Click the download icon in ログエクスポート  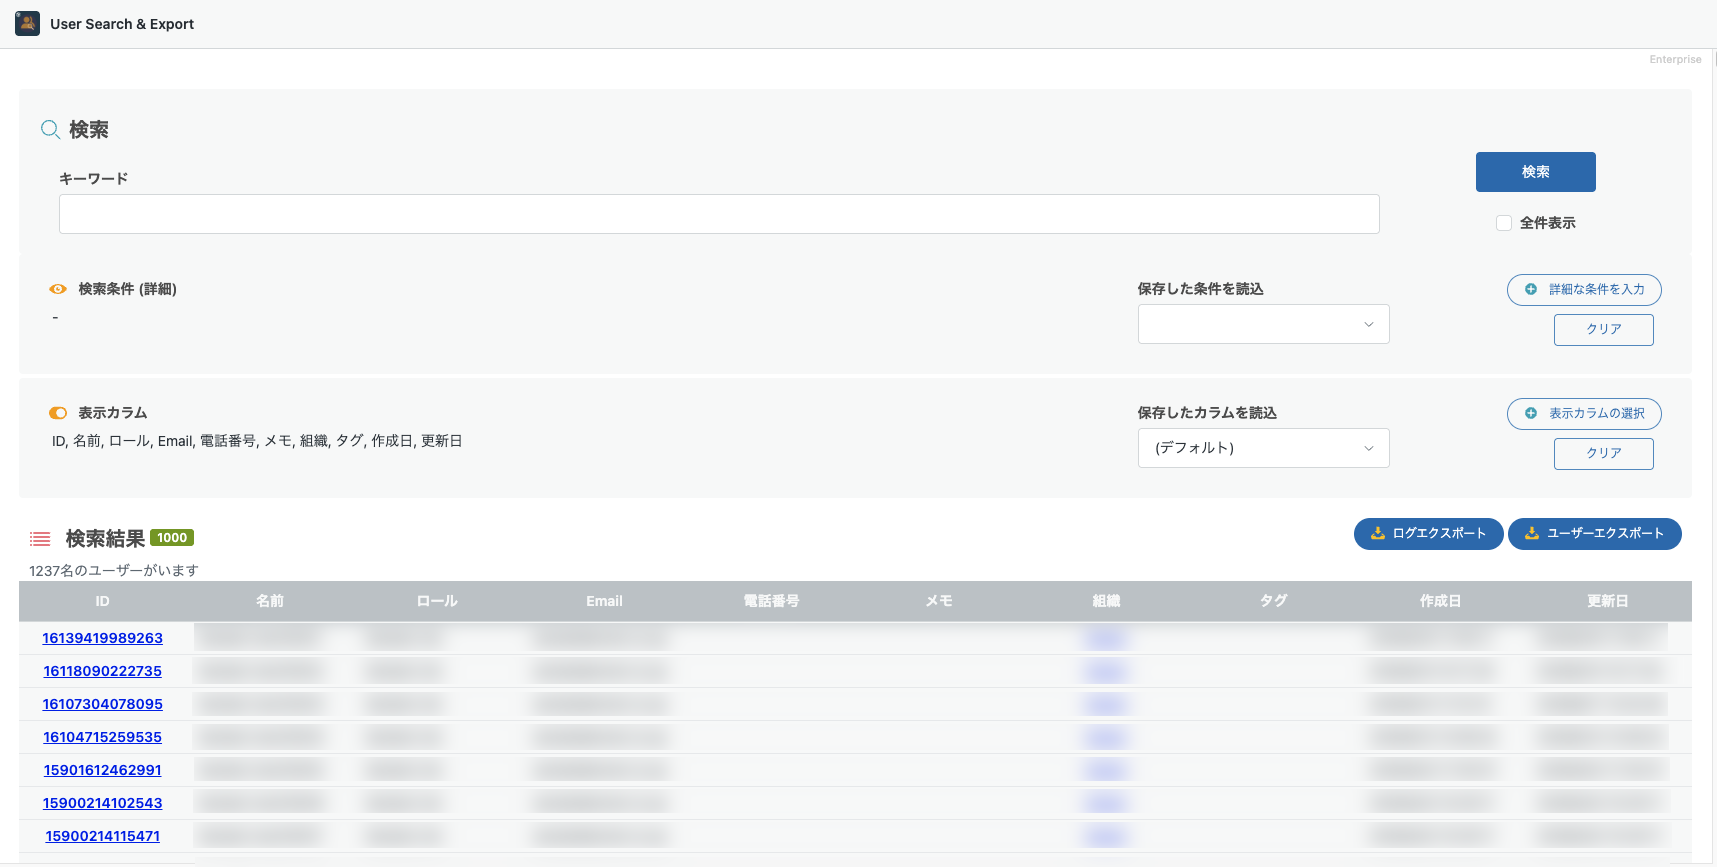1377,533
